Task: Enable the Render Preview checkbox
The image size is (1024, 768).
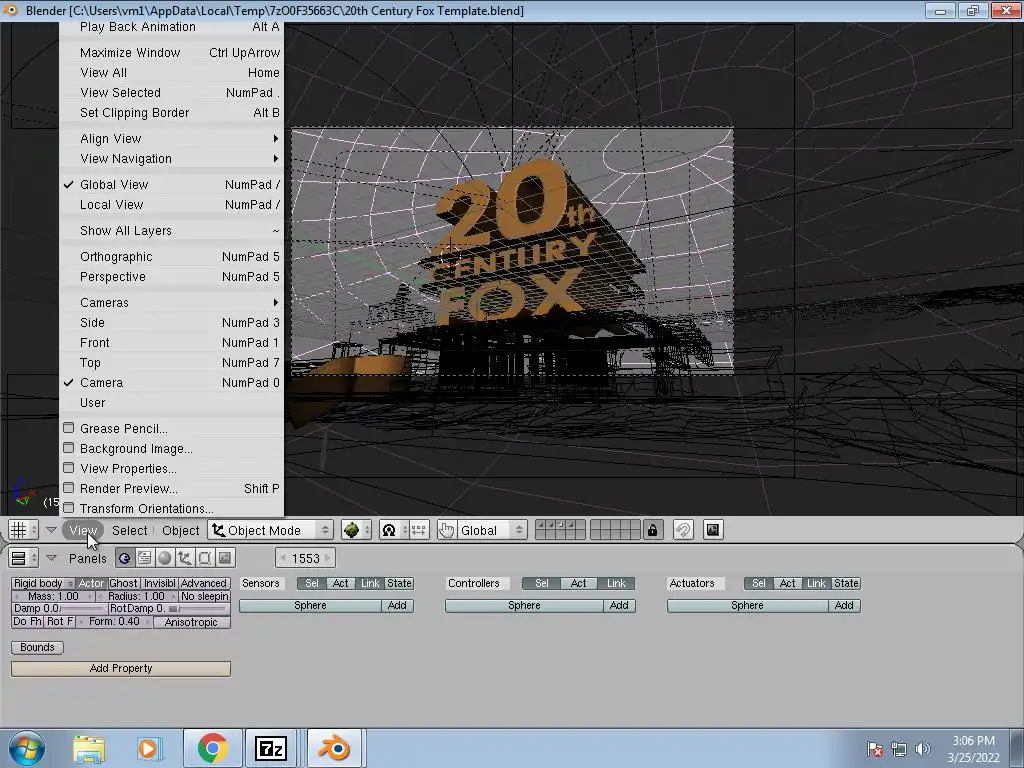Action: [x=69, y=488]
